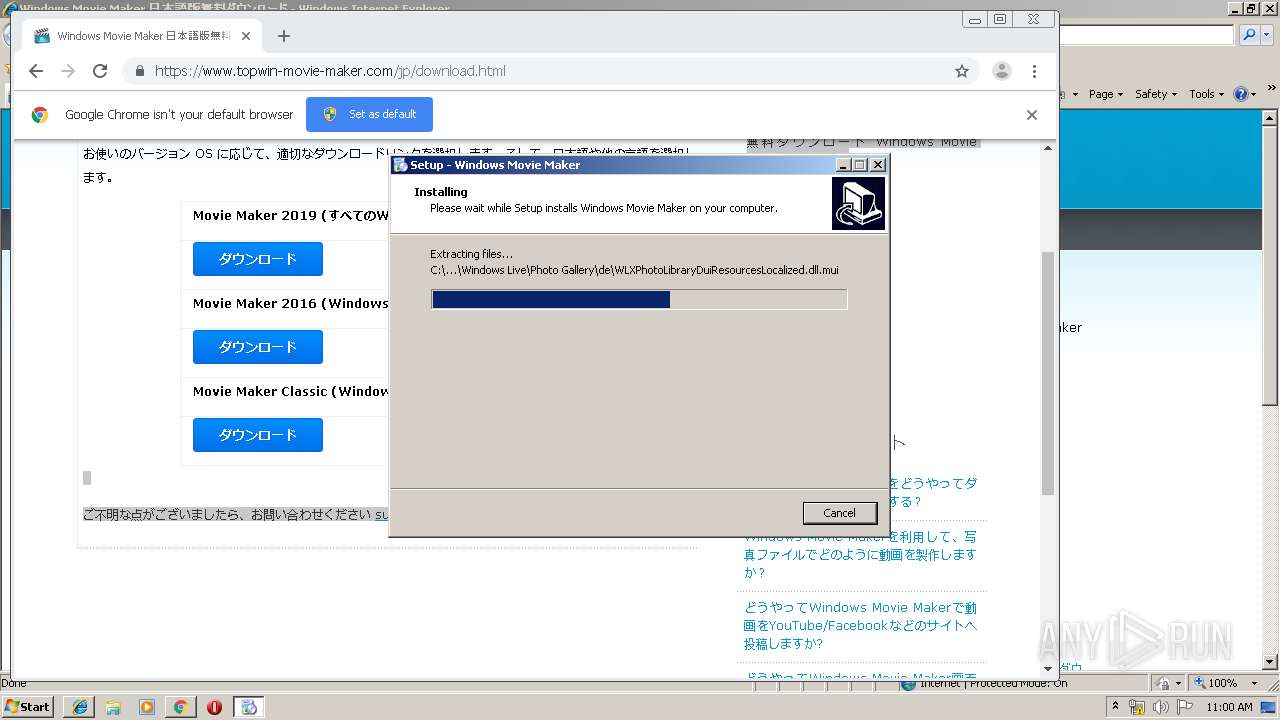Download Movie Maker 2019
This screenshot has height=720, width=1280.
[x=258, y=259]
